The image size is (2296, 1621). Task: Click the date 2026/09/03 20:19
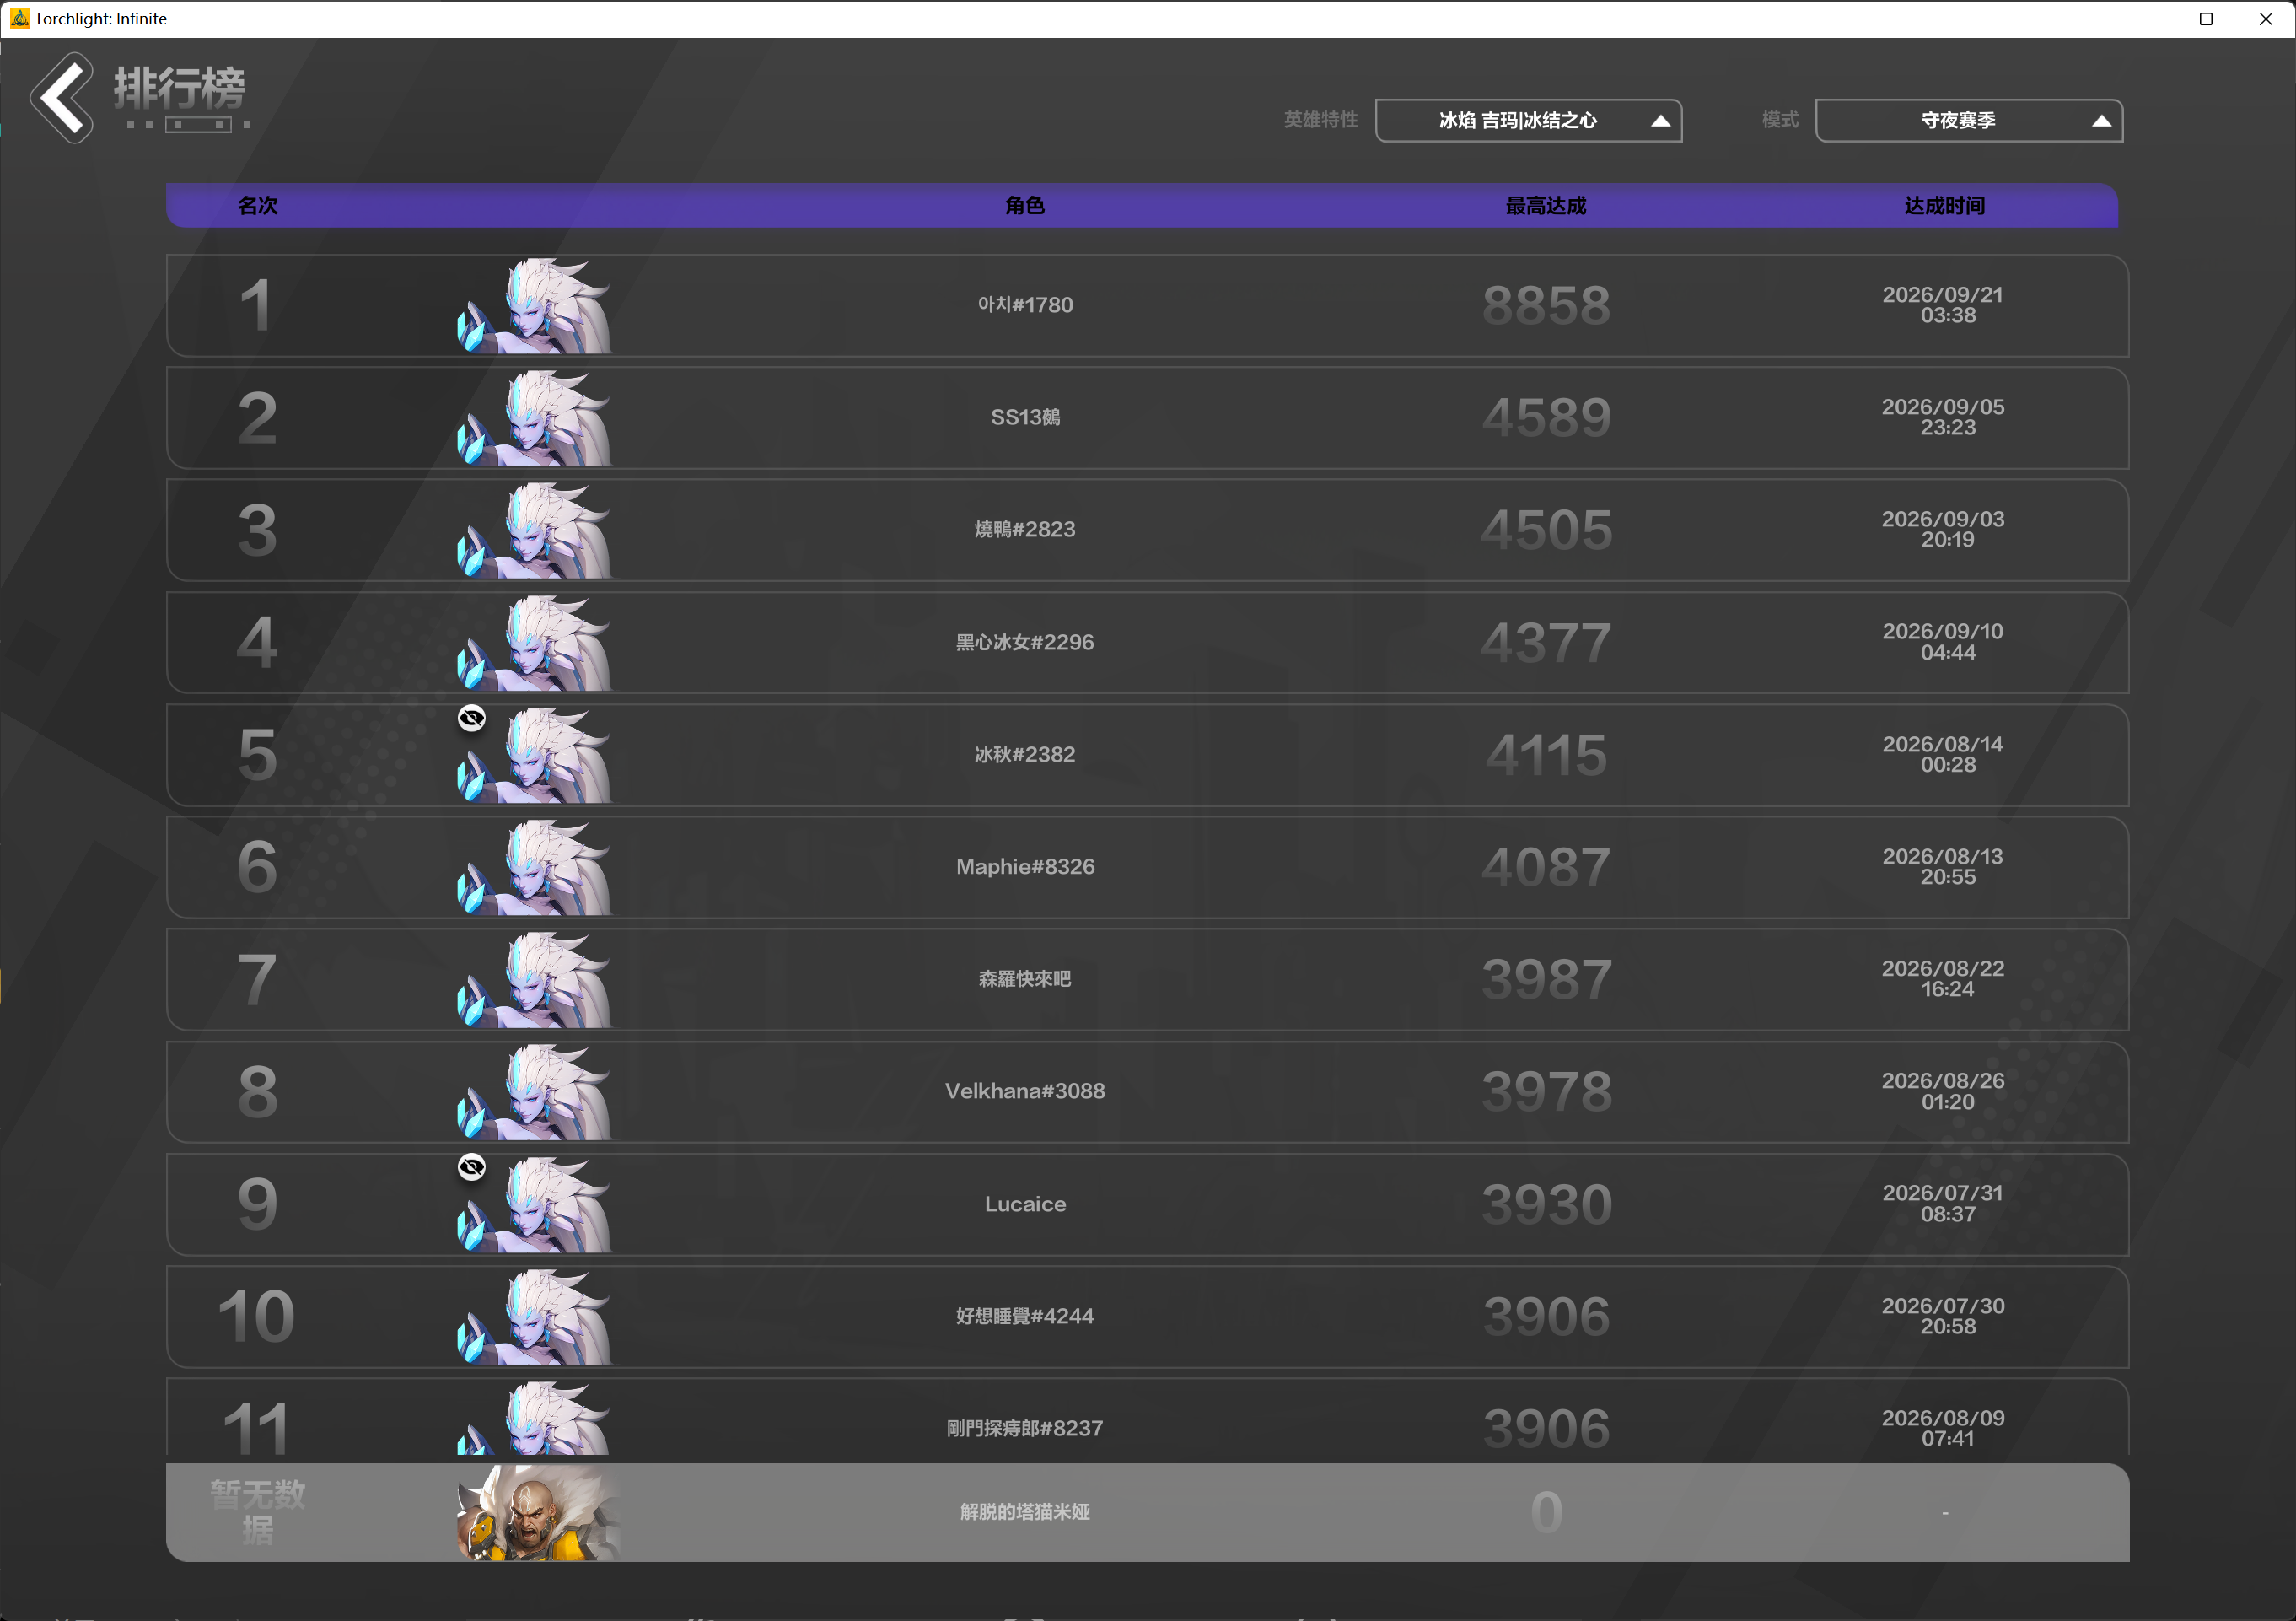pos(1944,529)
